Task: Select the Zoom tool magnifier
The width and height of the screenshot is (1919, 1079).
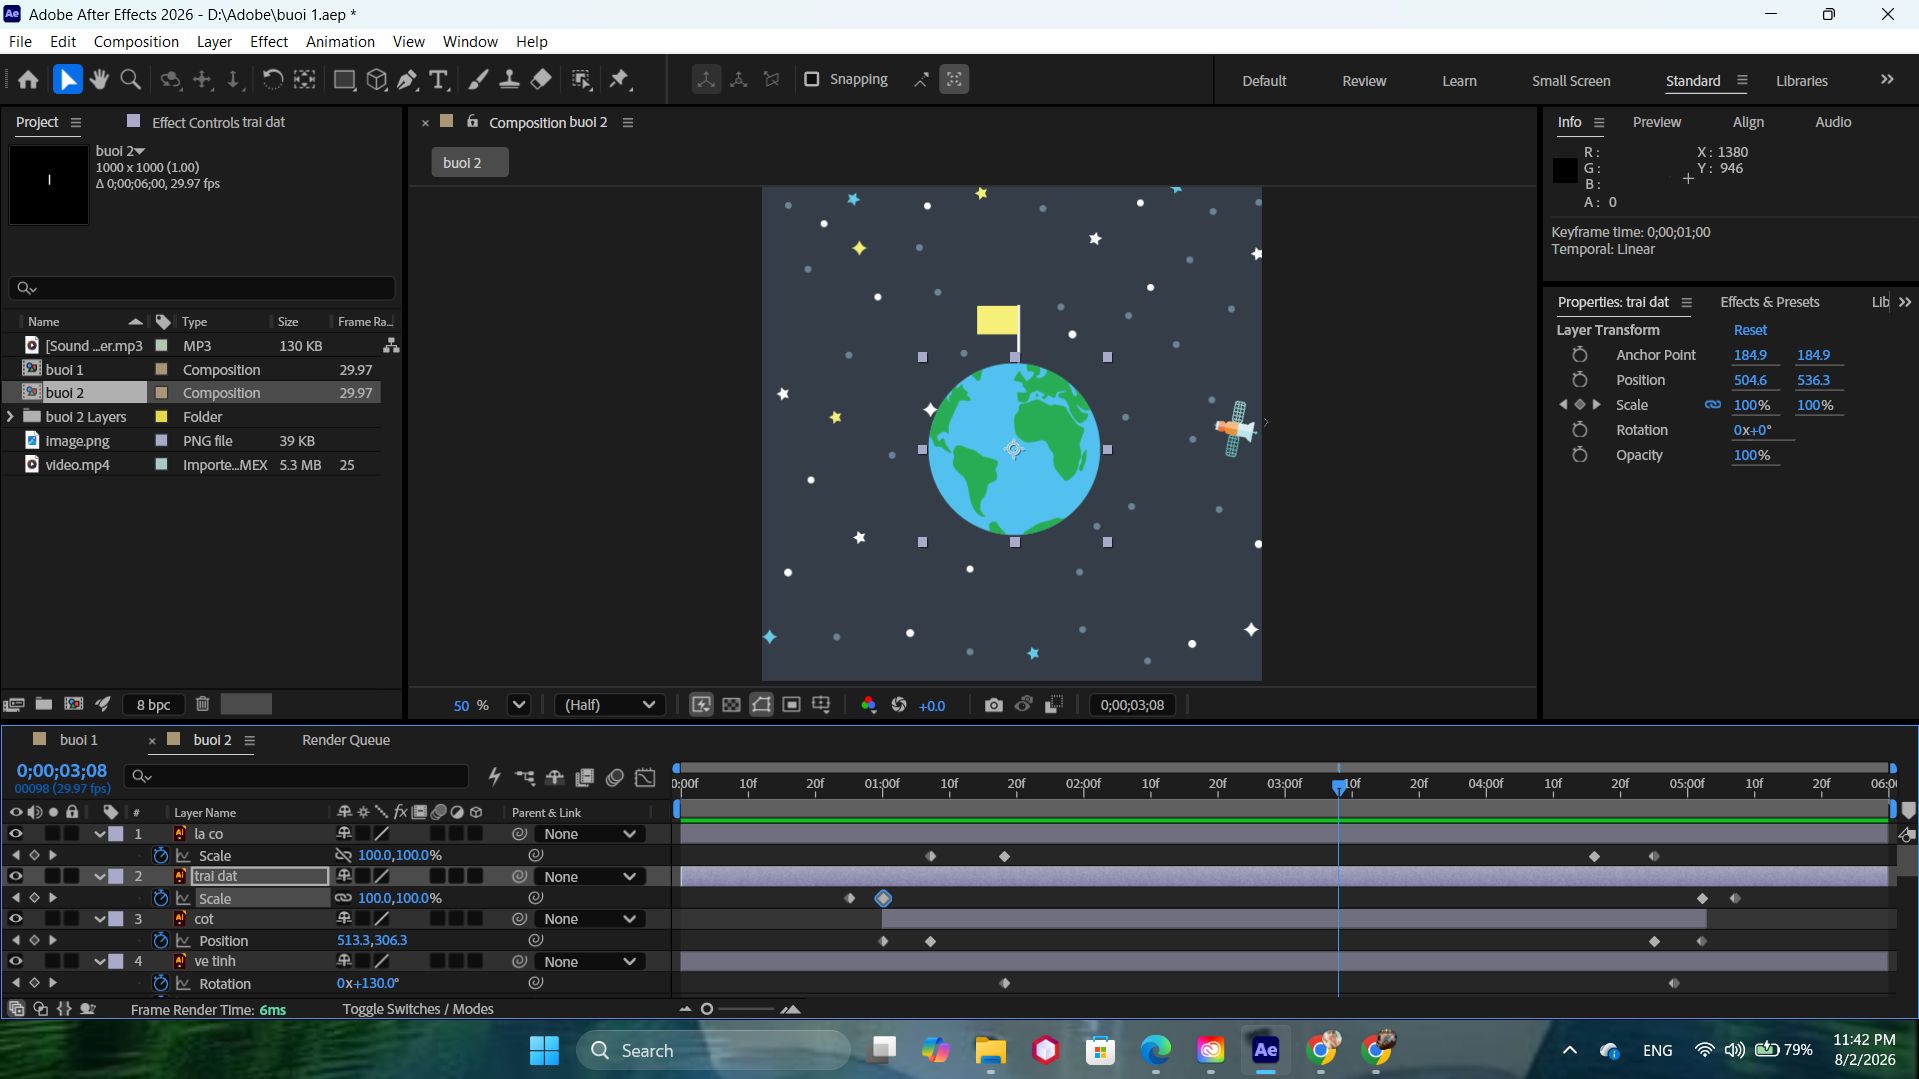Action: 130,80
